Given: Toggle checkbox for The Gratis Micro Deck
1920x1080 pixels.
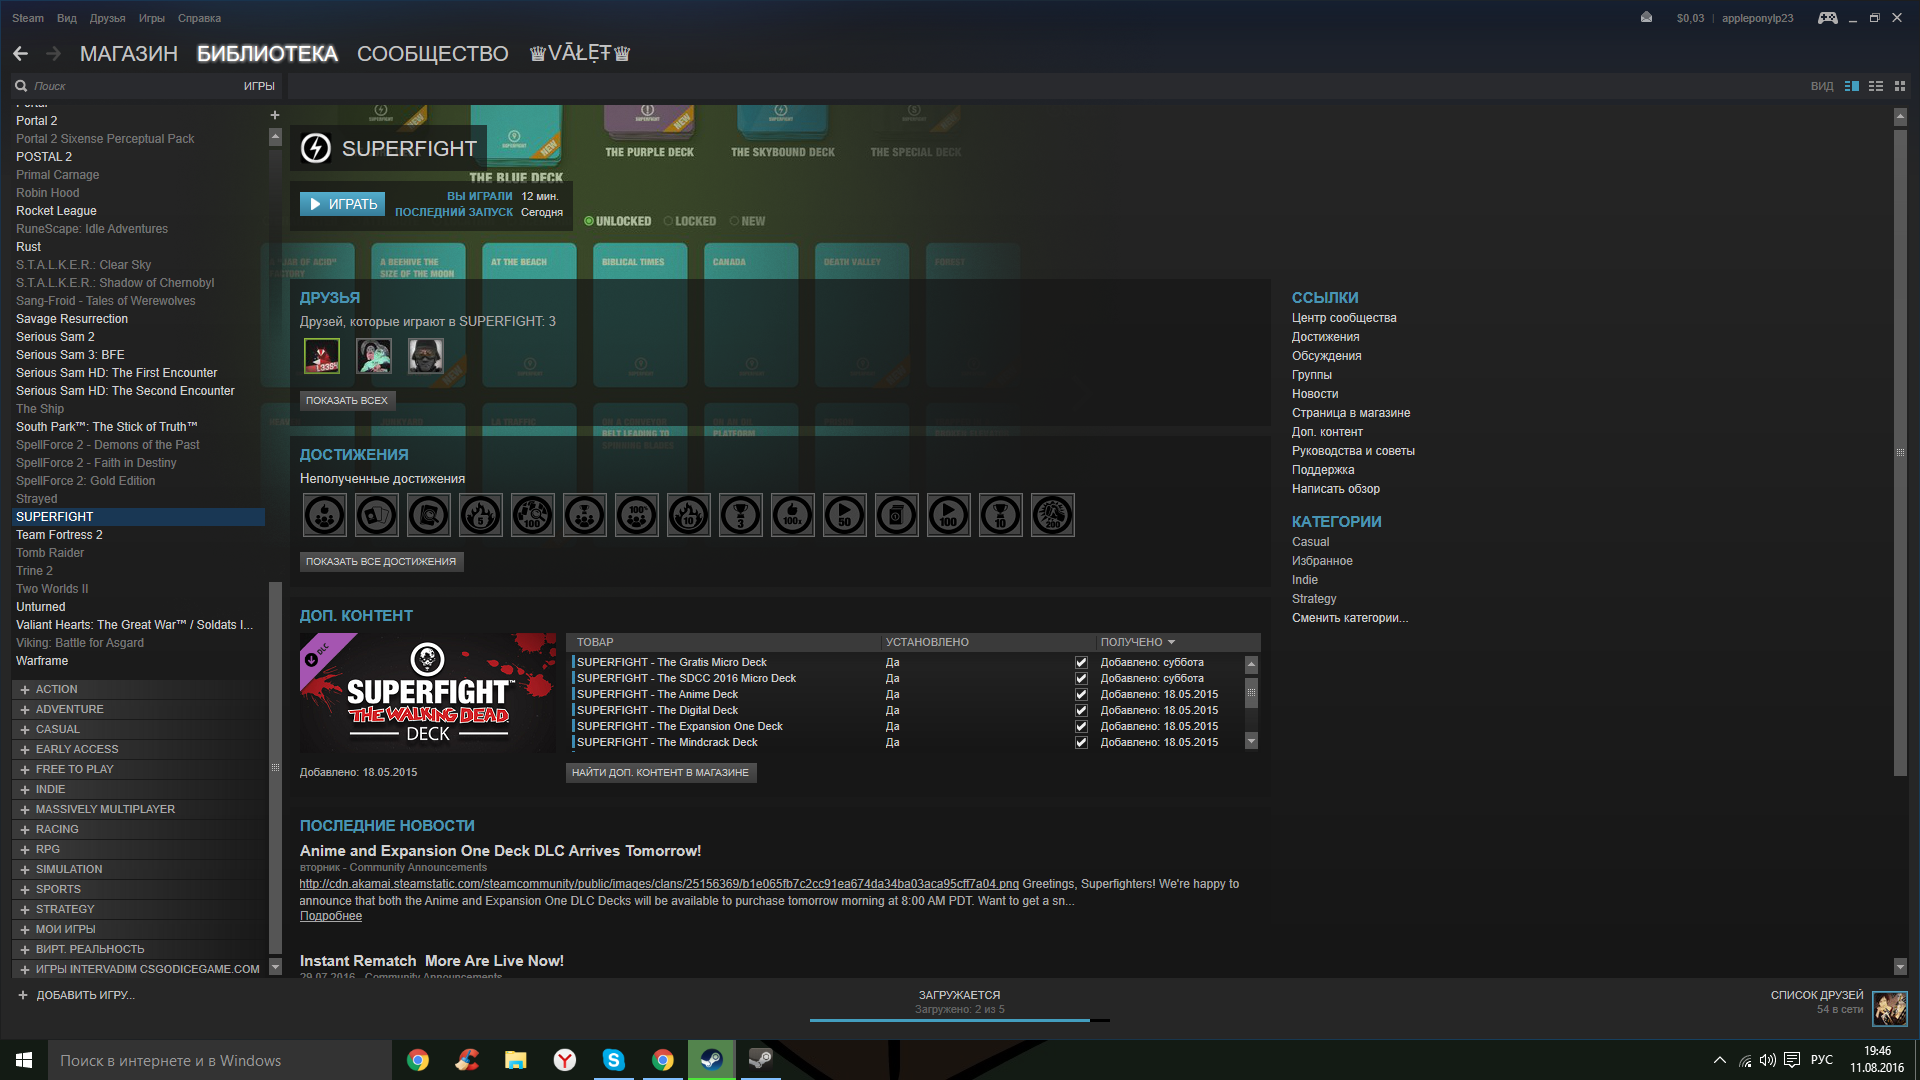Looking at the screenshot, I should [x=1081, y=662].
